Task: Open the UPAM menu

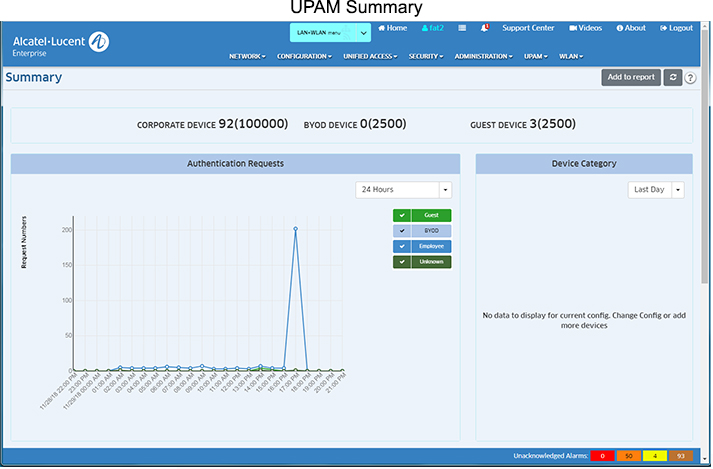Action: click(536, 56)
